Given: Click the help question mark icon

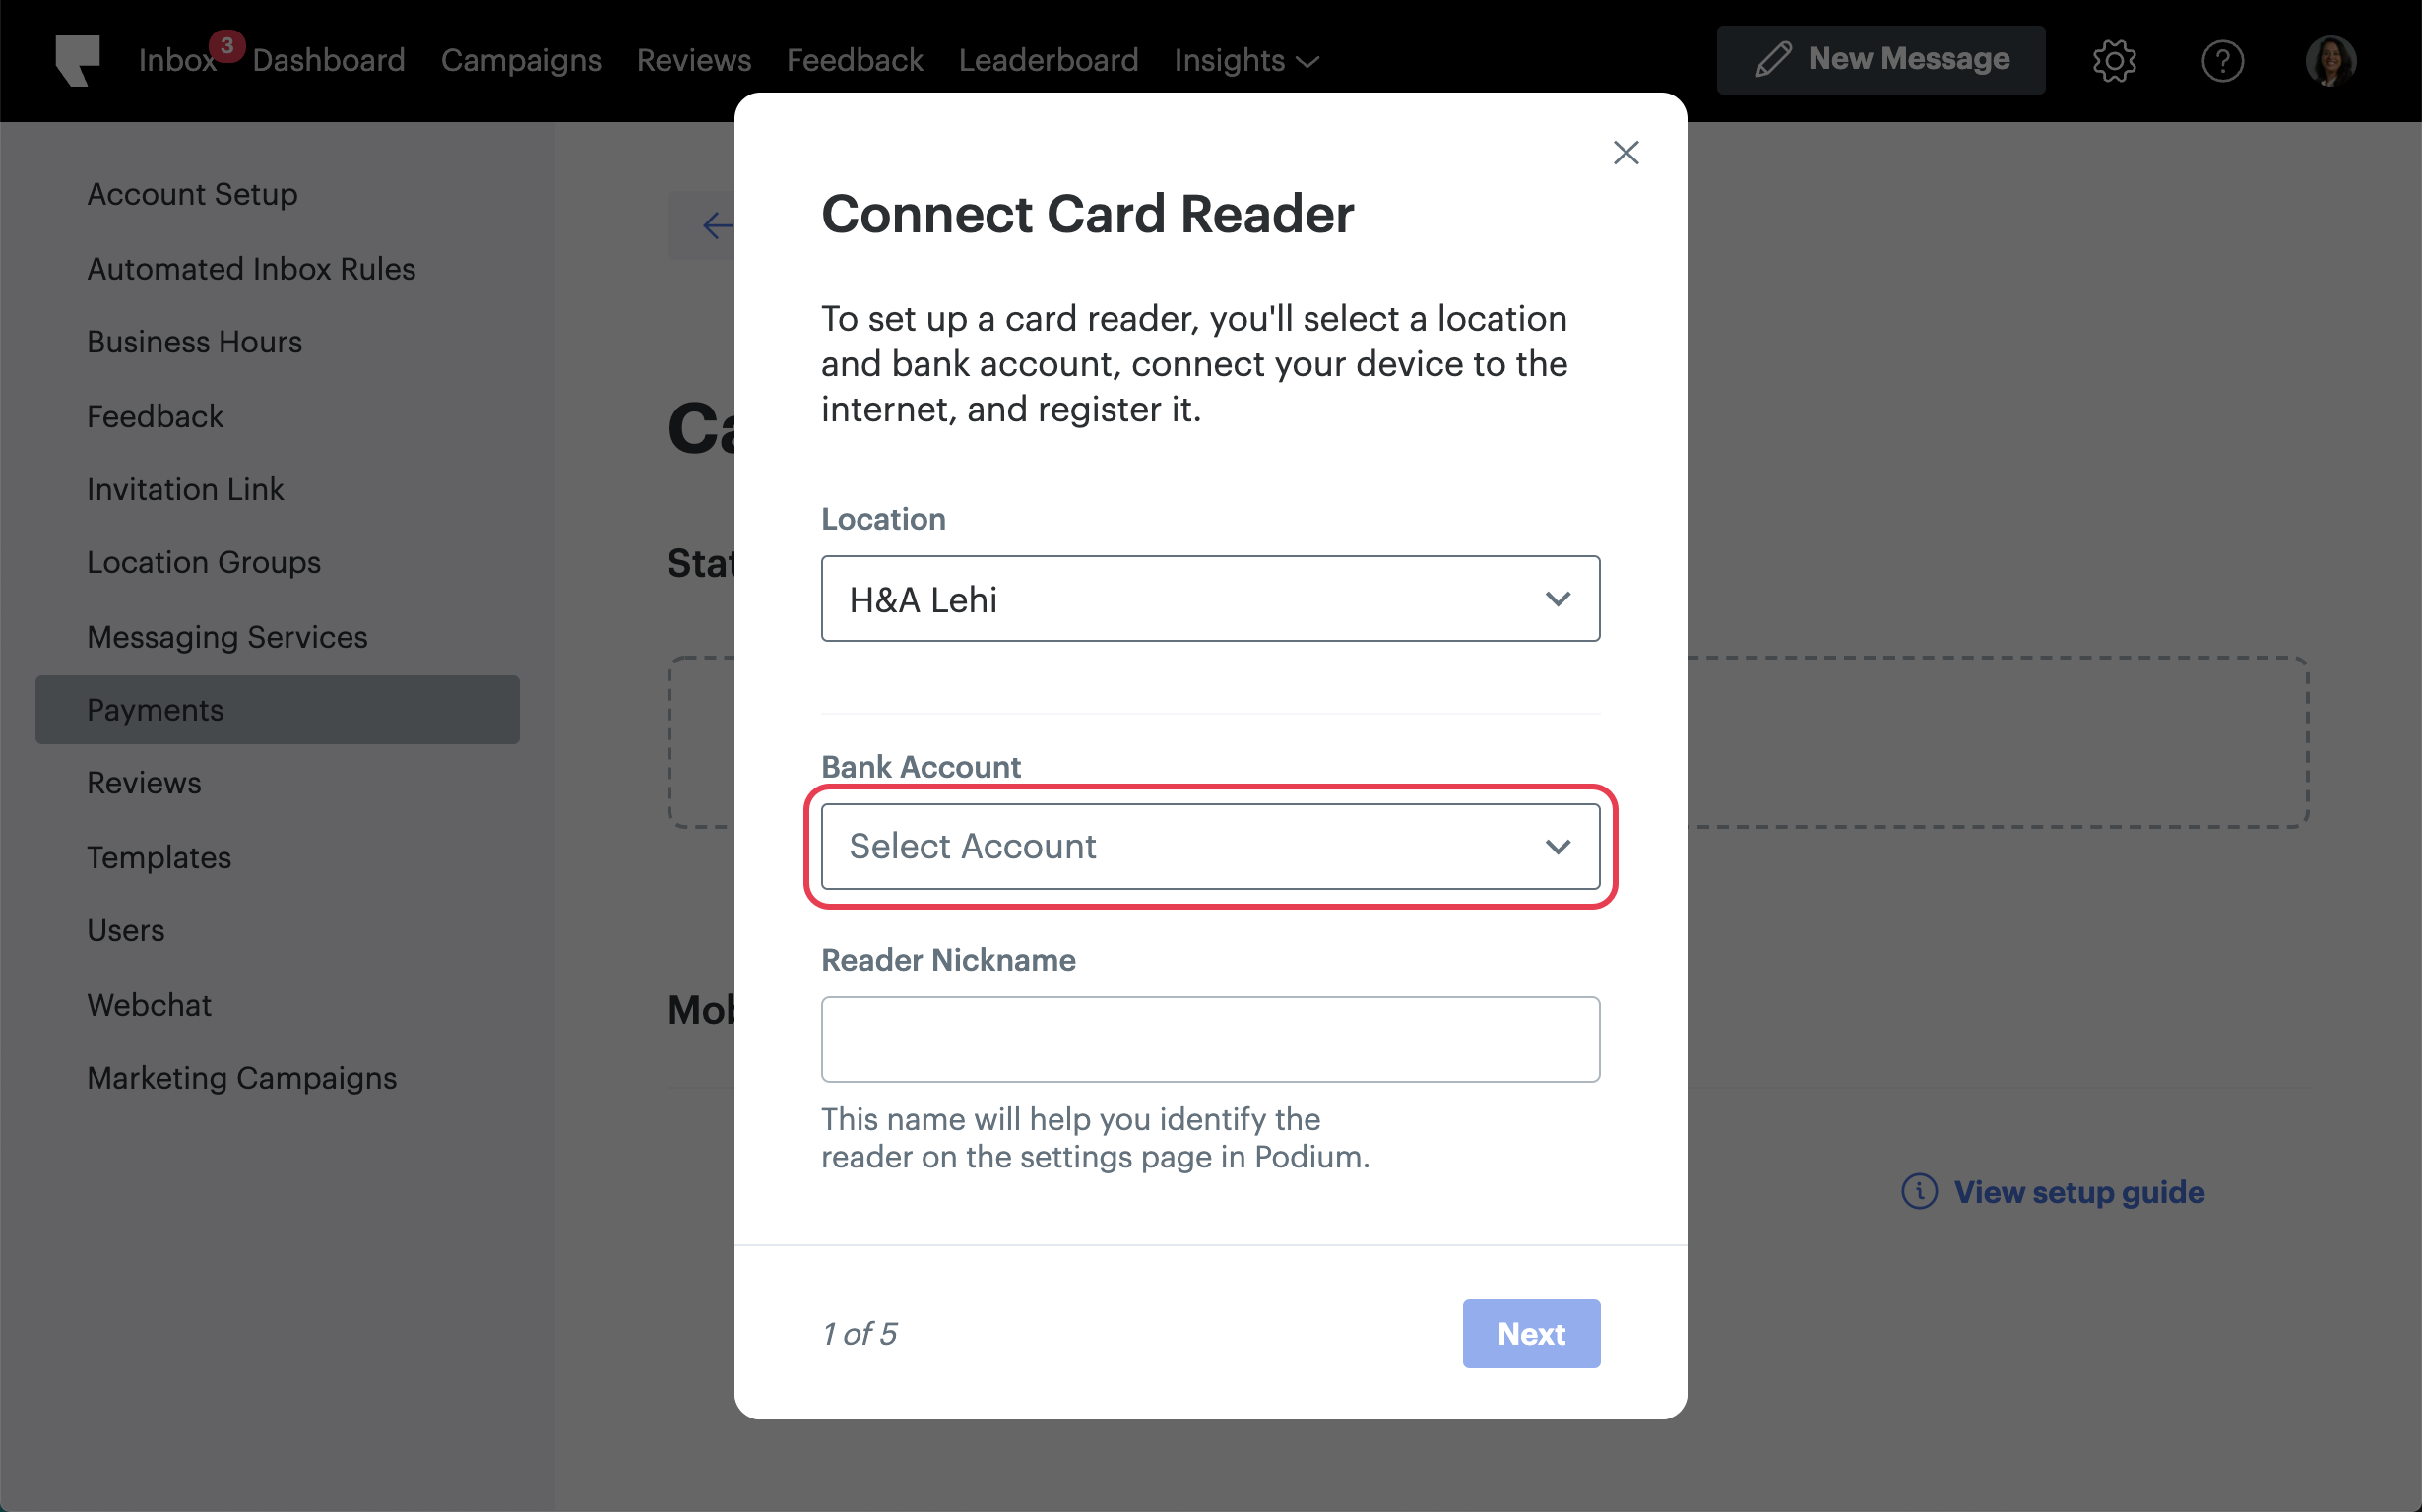Looking at the screenshot, I should (x=2222, y=61).
